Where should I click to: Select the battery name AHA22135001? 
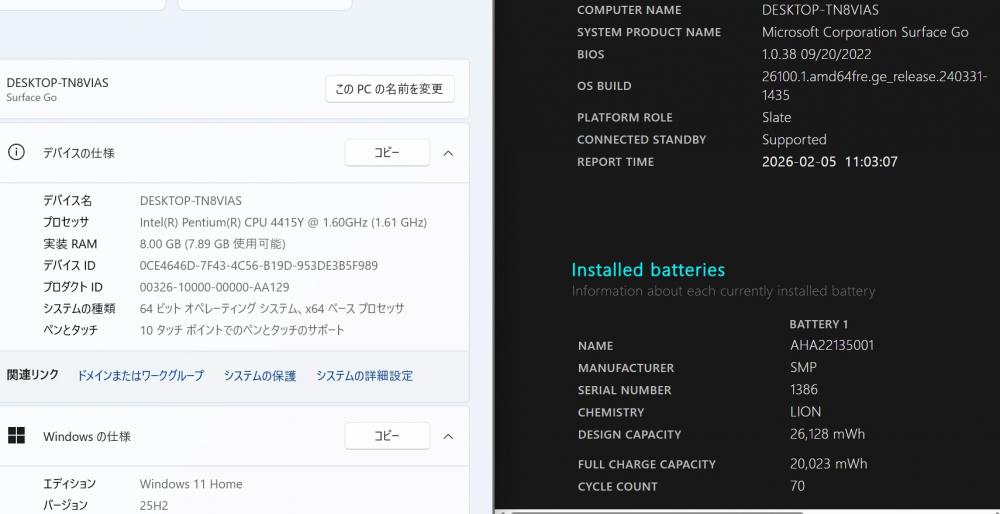tap(832, 346)
